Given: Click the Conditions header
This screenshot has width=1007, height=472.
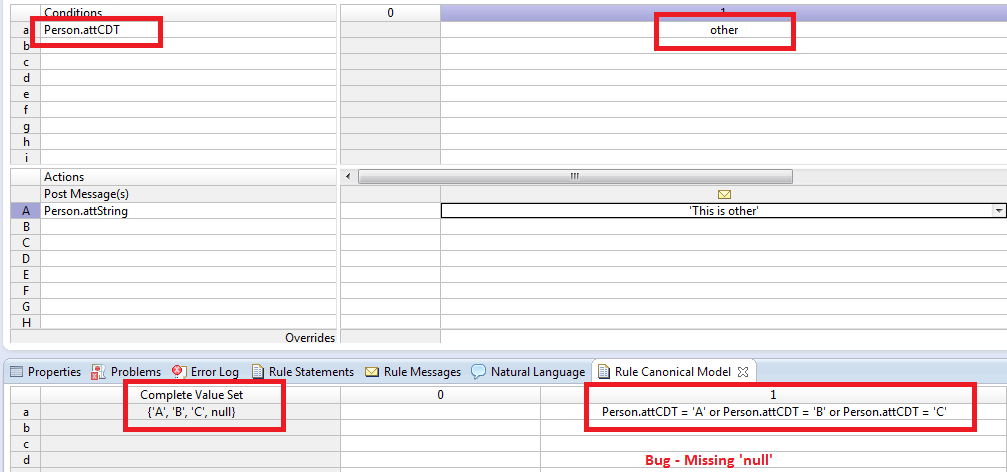Looking at the screenshot, I should [188, 12].
